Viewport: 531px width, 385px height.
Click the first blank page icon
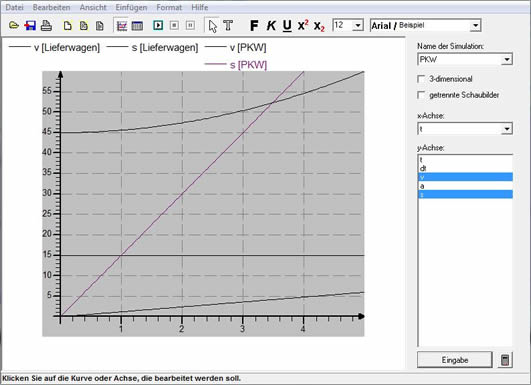[68, 25]
